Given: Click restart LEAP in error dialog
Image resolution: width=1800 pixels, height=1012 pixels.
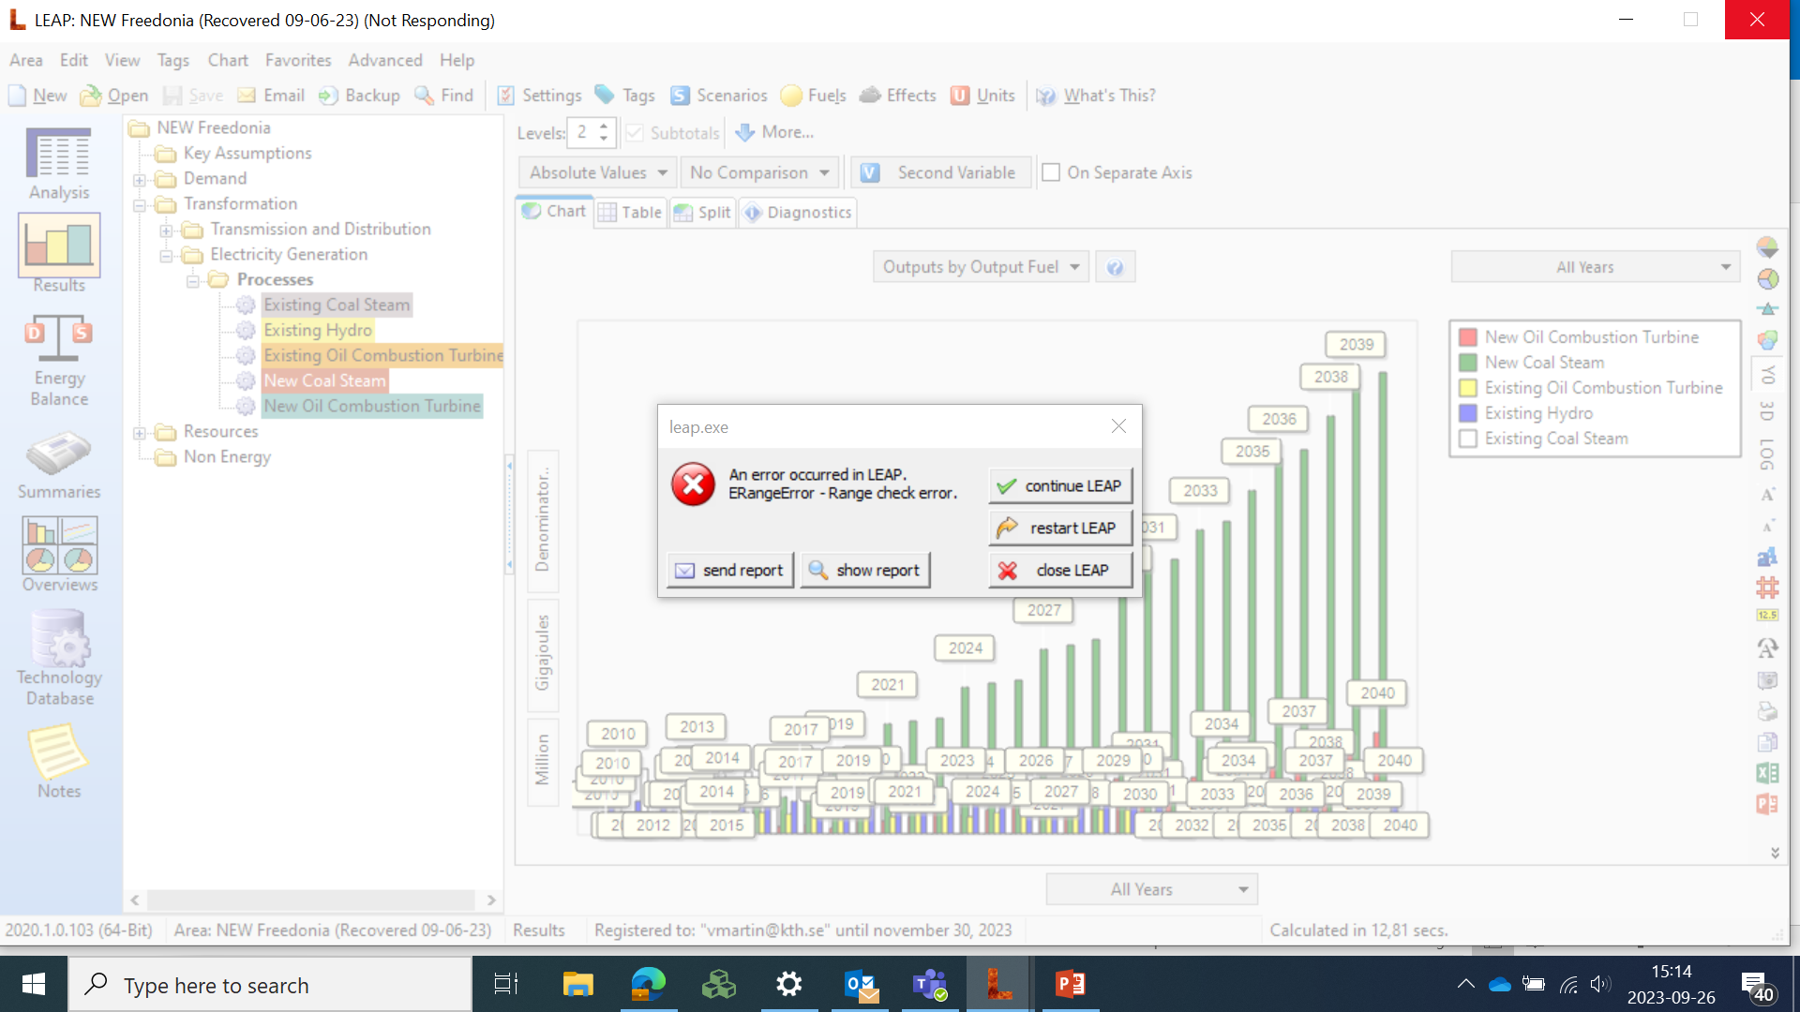Looking at the screenshot, I should tap(1060, 527).
